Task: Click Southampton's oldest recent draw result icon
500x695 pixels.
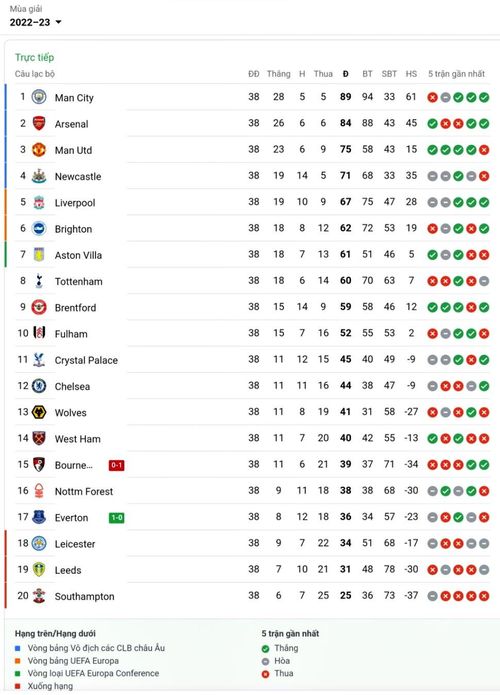Action: [x=433, y=596]
